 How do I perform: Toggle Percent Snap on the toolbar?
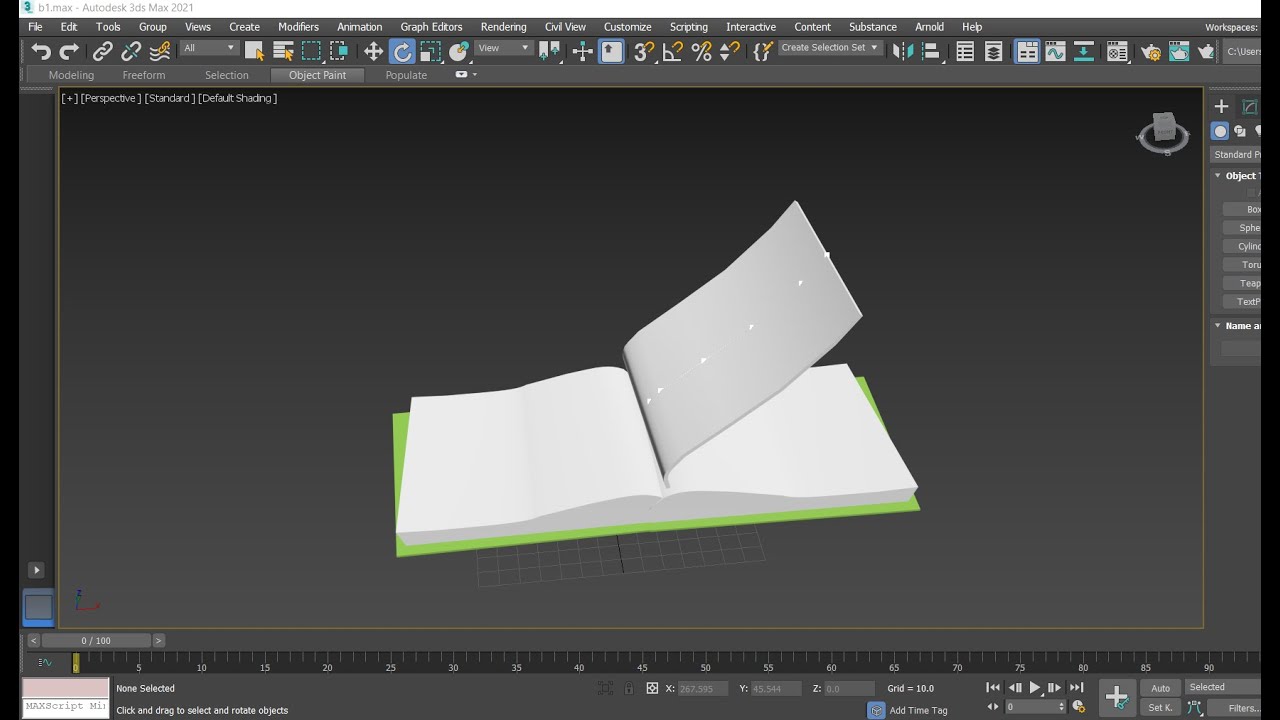pyautogui.click(x=701, y=51)
